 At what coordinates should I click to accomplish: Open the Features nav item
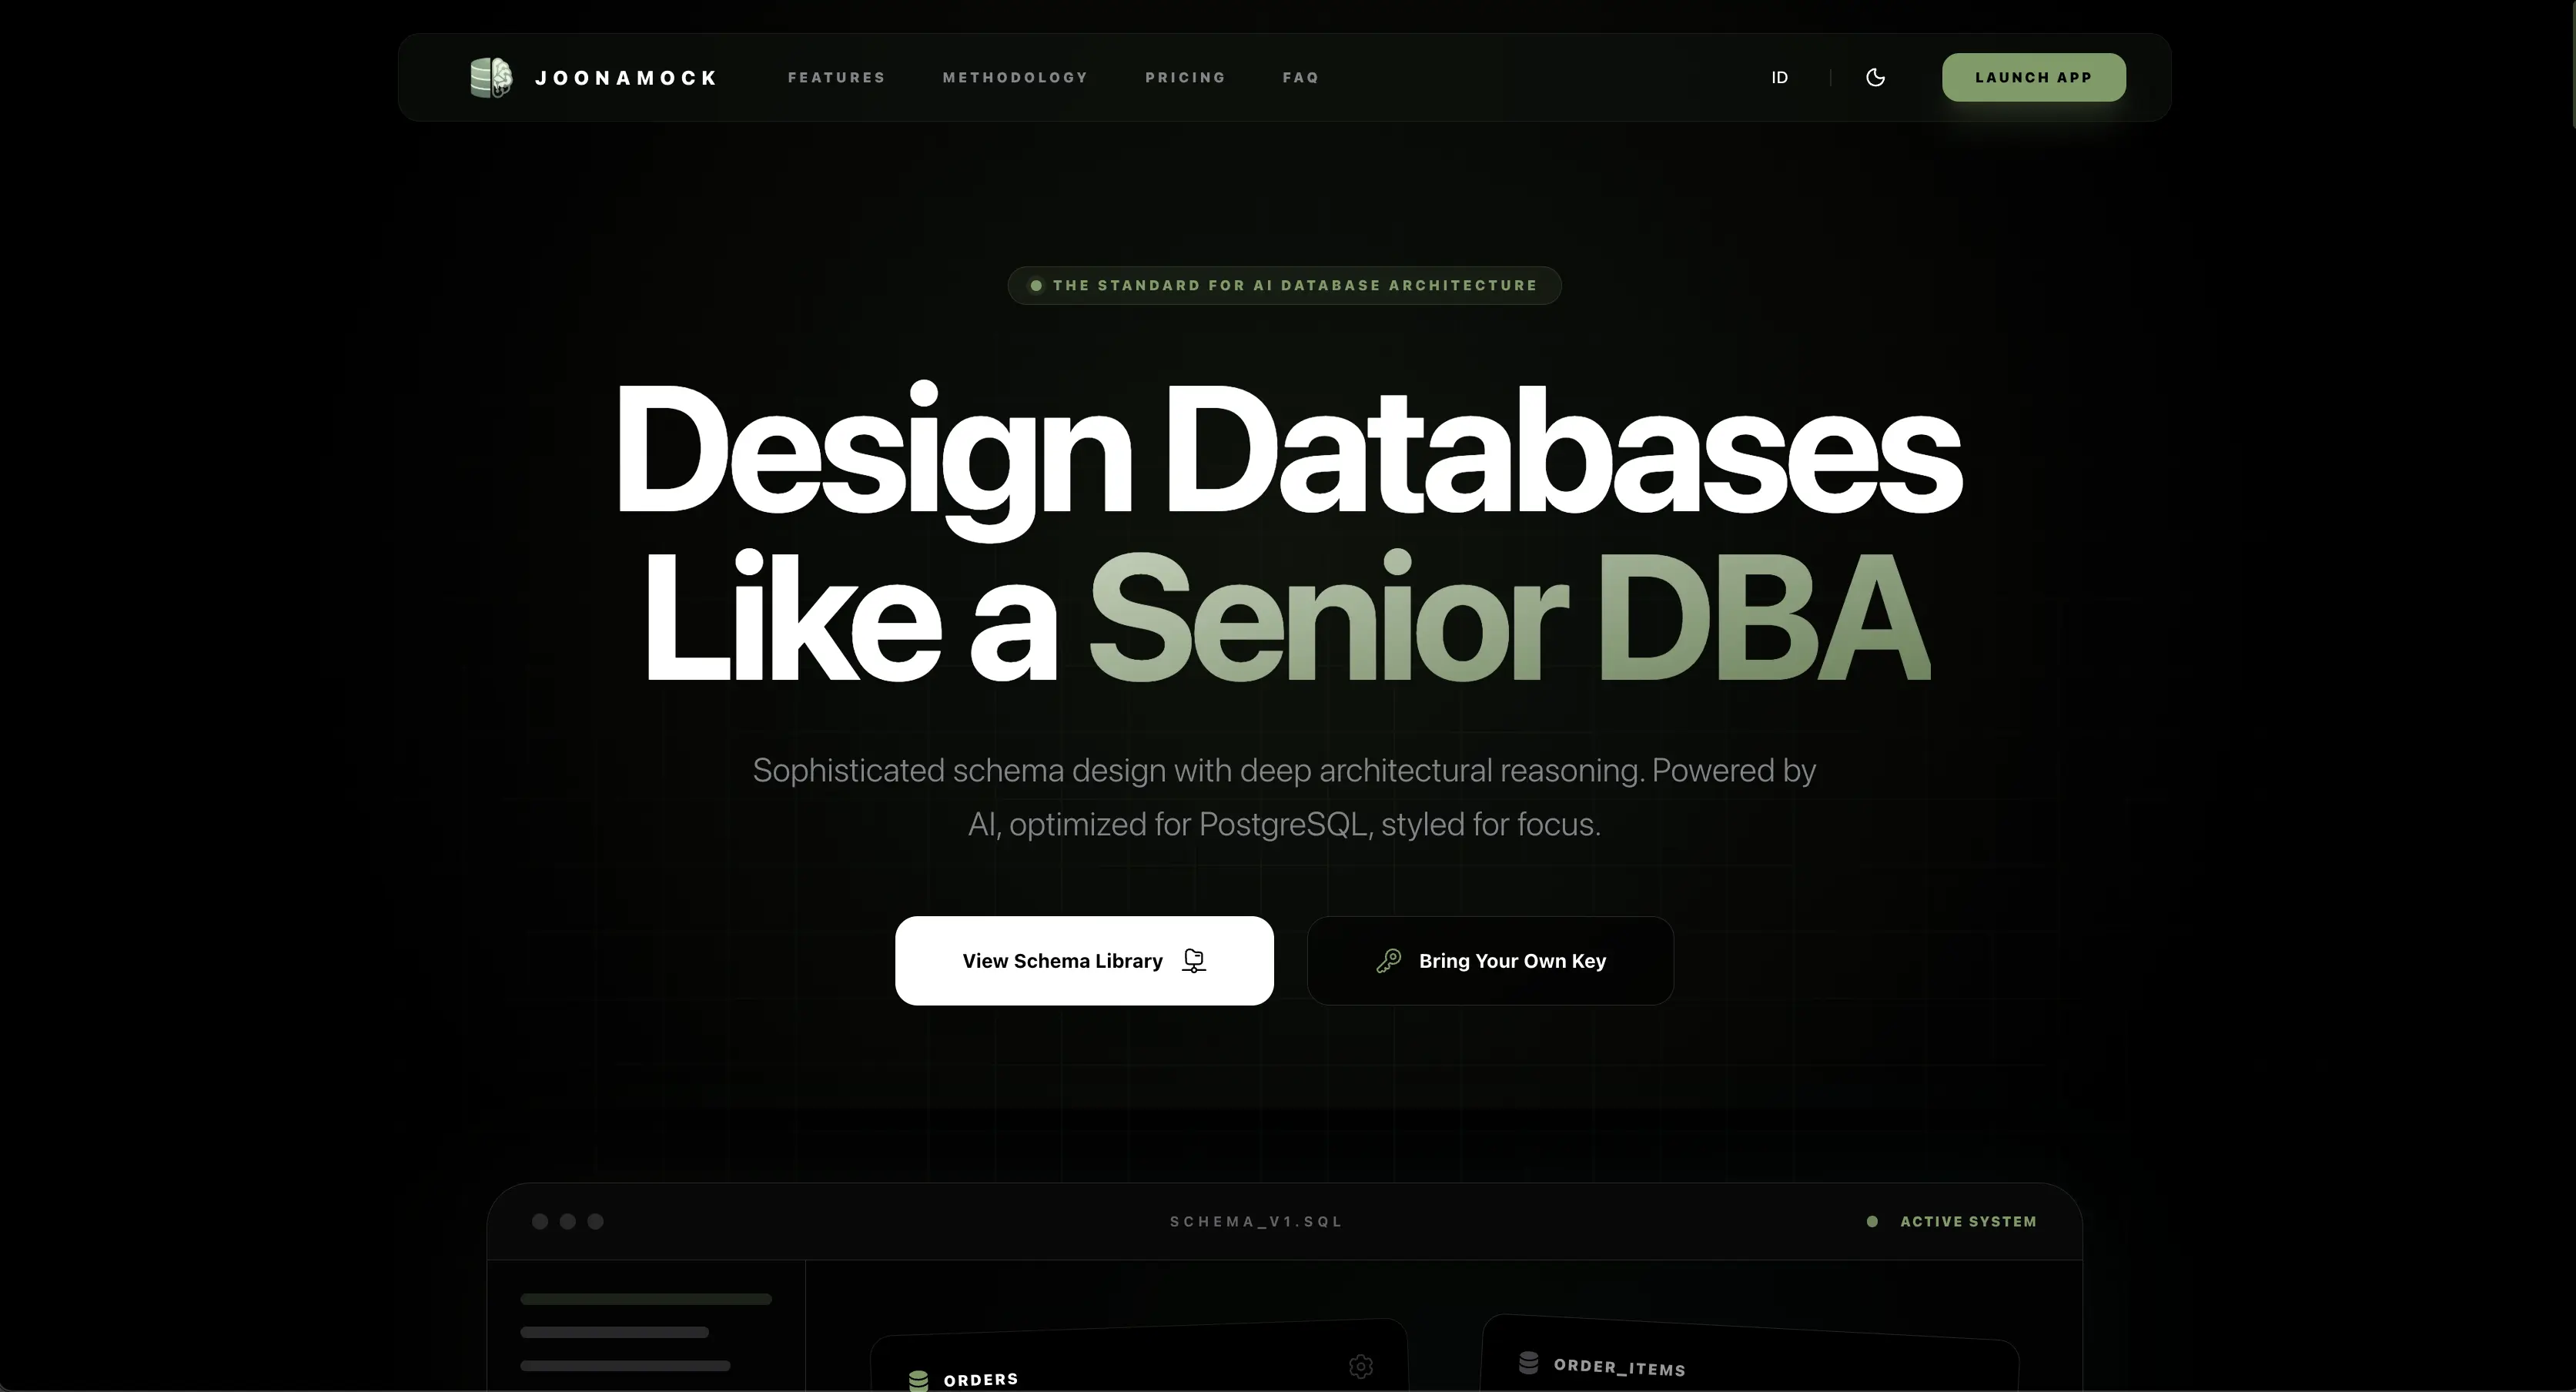(x=836, y=77)
